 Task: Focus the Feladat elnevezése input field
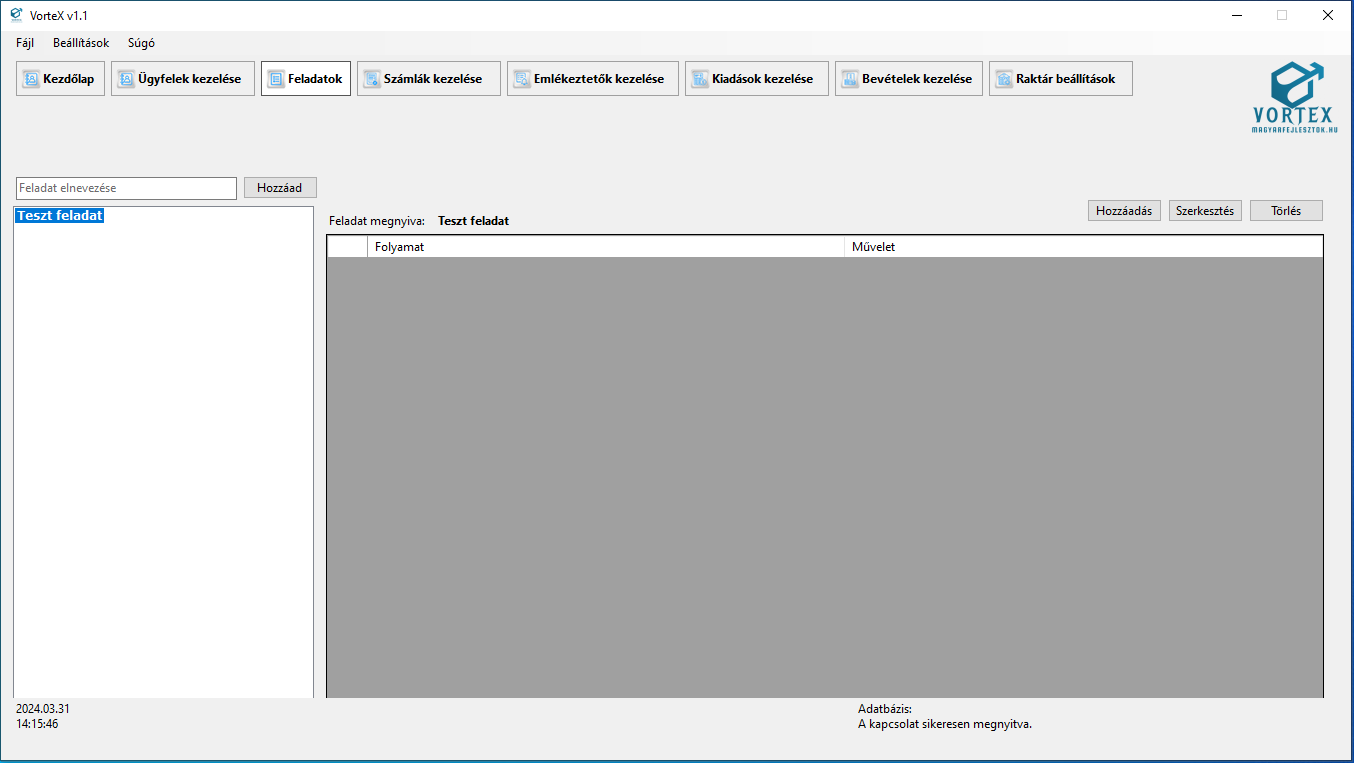pos(126,188)
